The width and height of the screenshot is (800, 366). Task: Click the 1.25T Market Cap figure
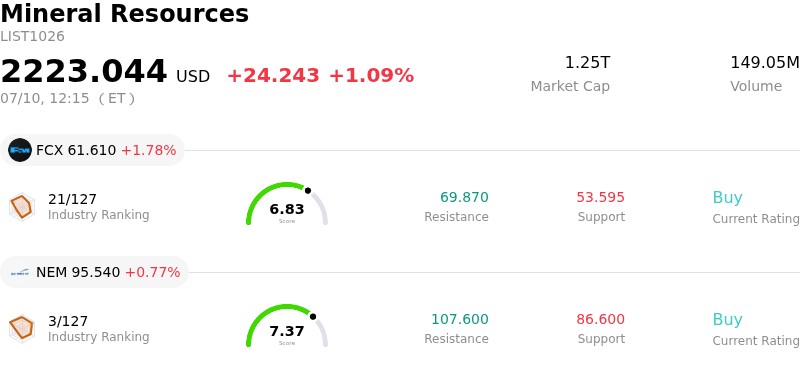point(587,63)
